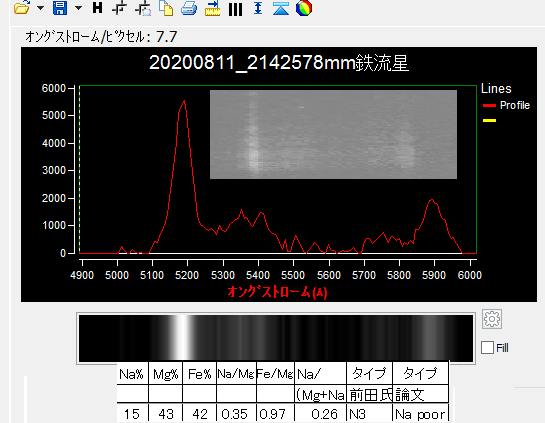Click the copy pages icon
Viewport: 545px width, 423px height.
tap(166, 8)
